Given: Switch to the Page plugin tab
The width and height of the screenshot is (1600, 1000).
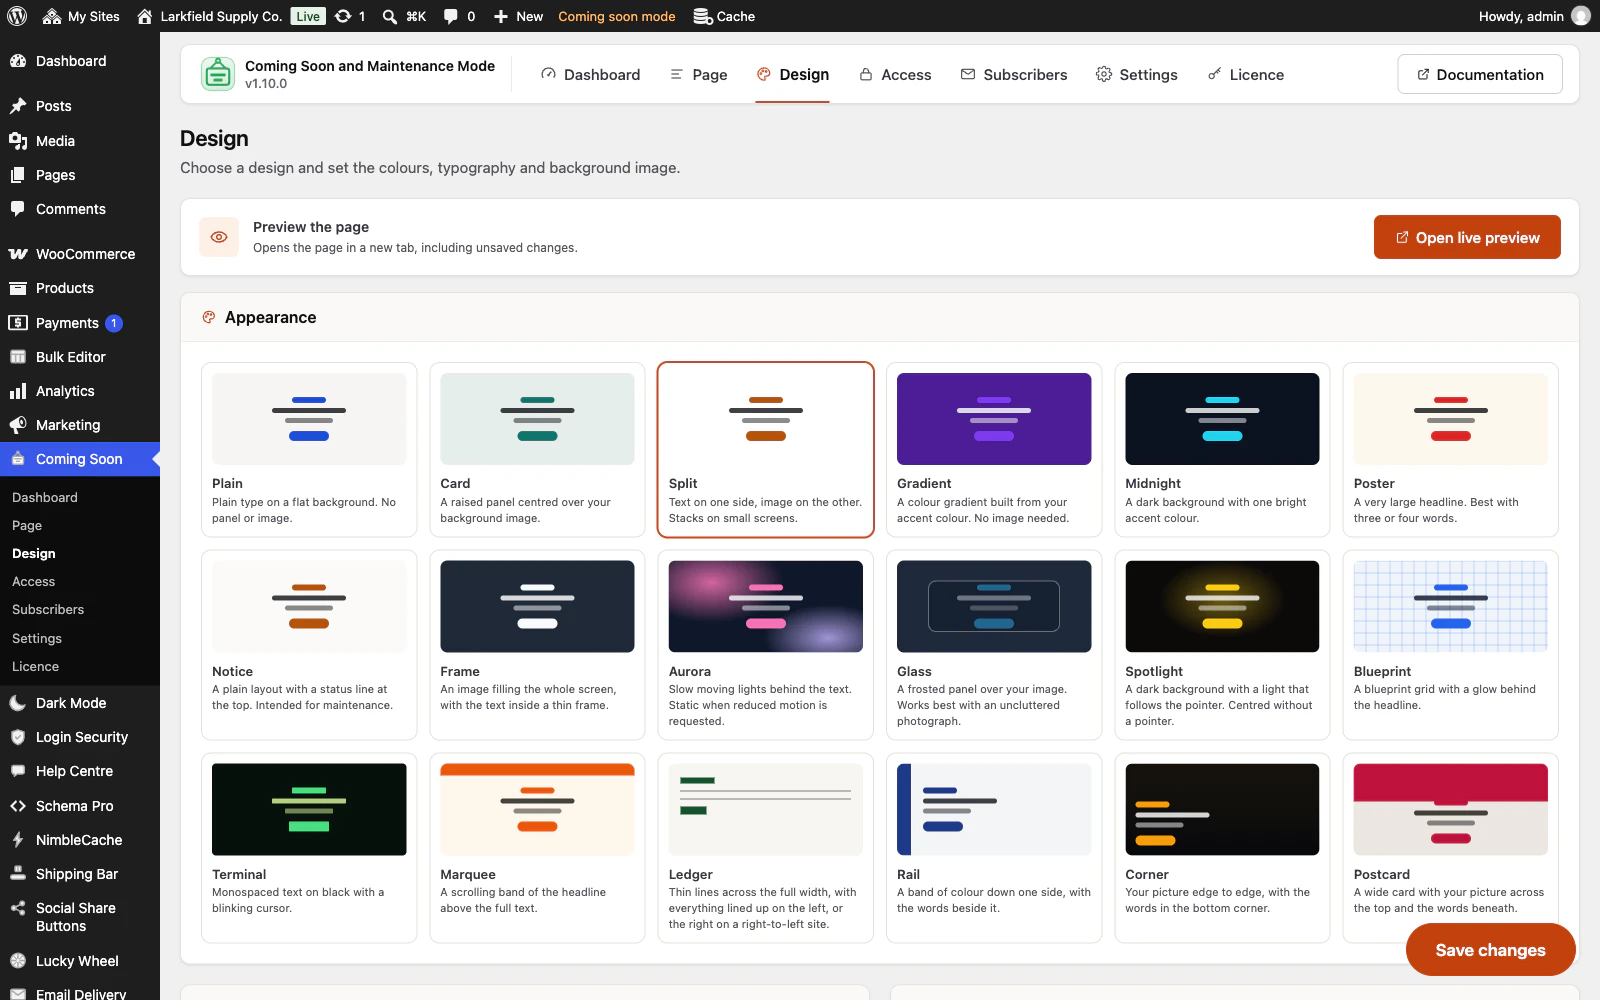Looking at the screenshot, I should (698, 75).
